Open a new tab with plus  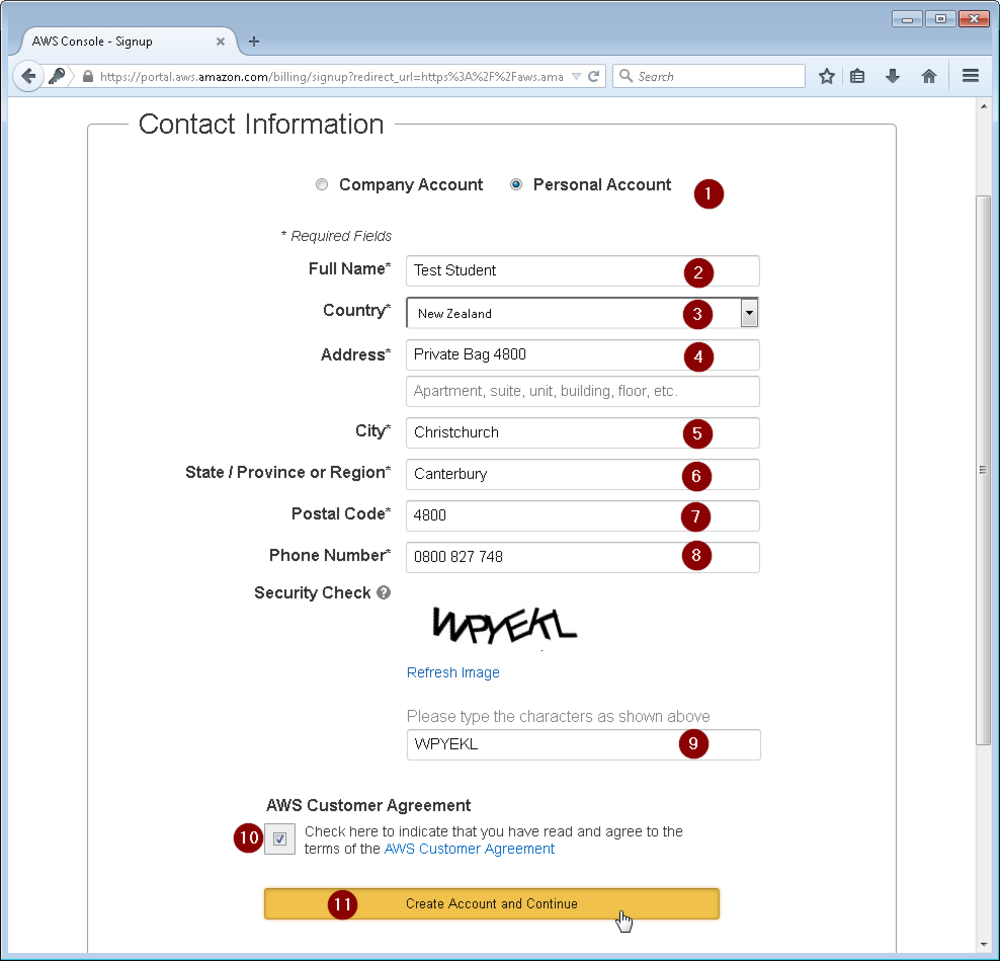point(254,41)
